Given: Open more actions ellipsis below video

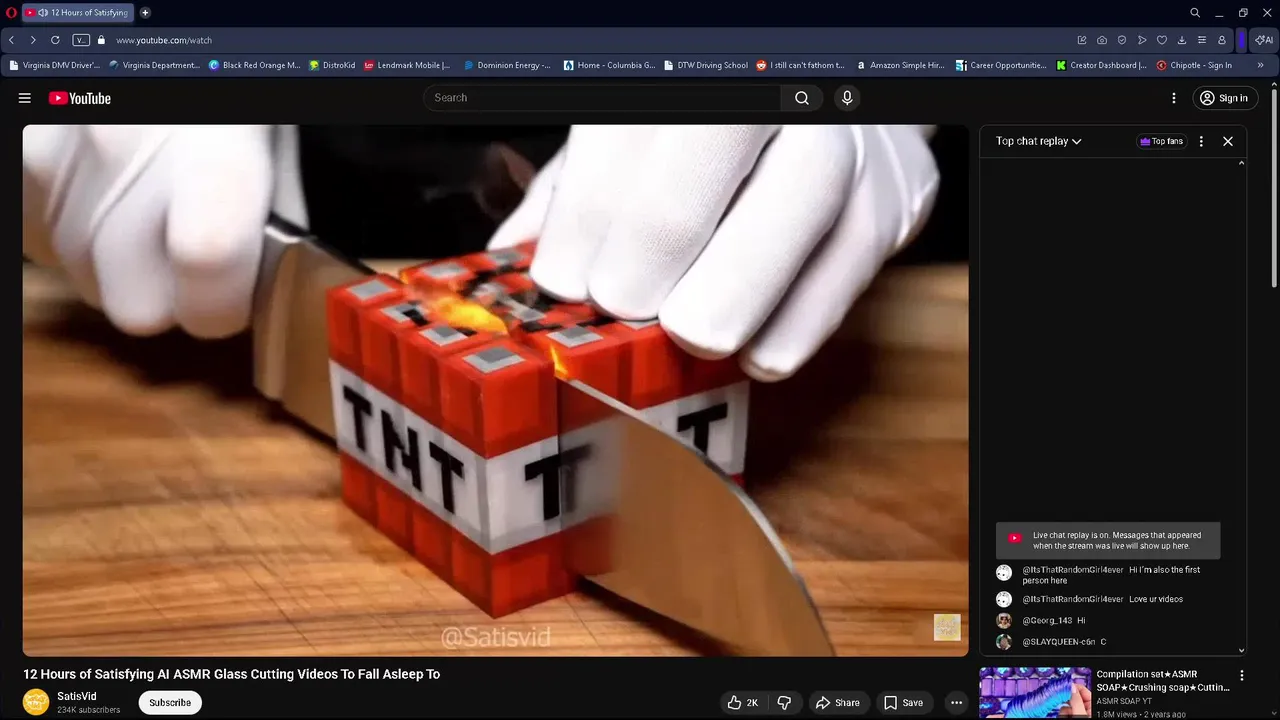Looking at the screenshot, I should (956, 703).
